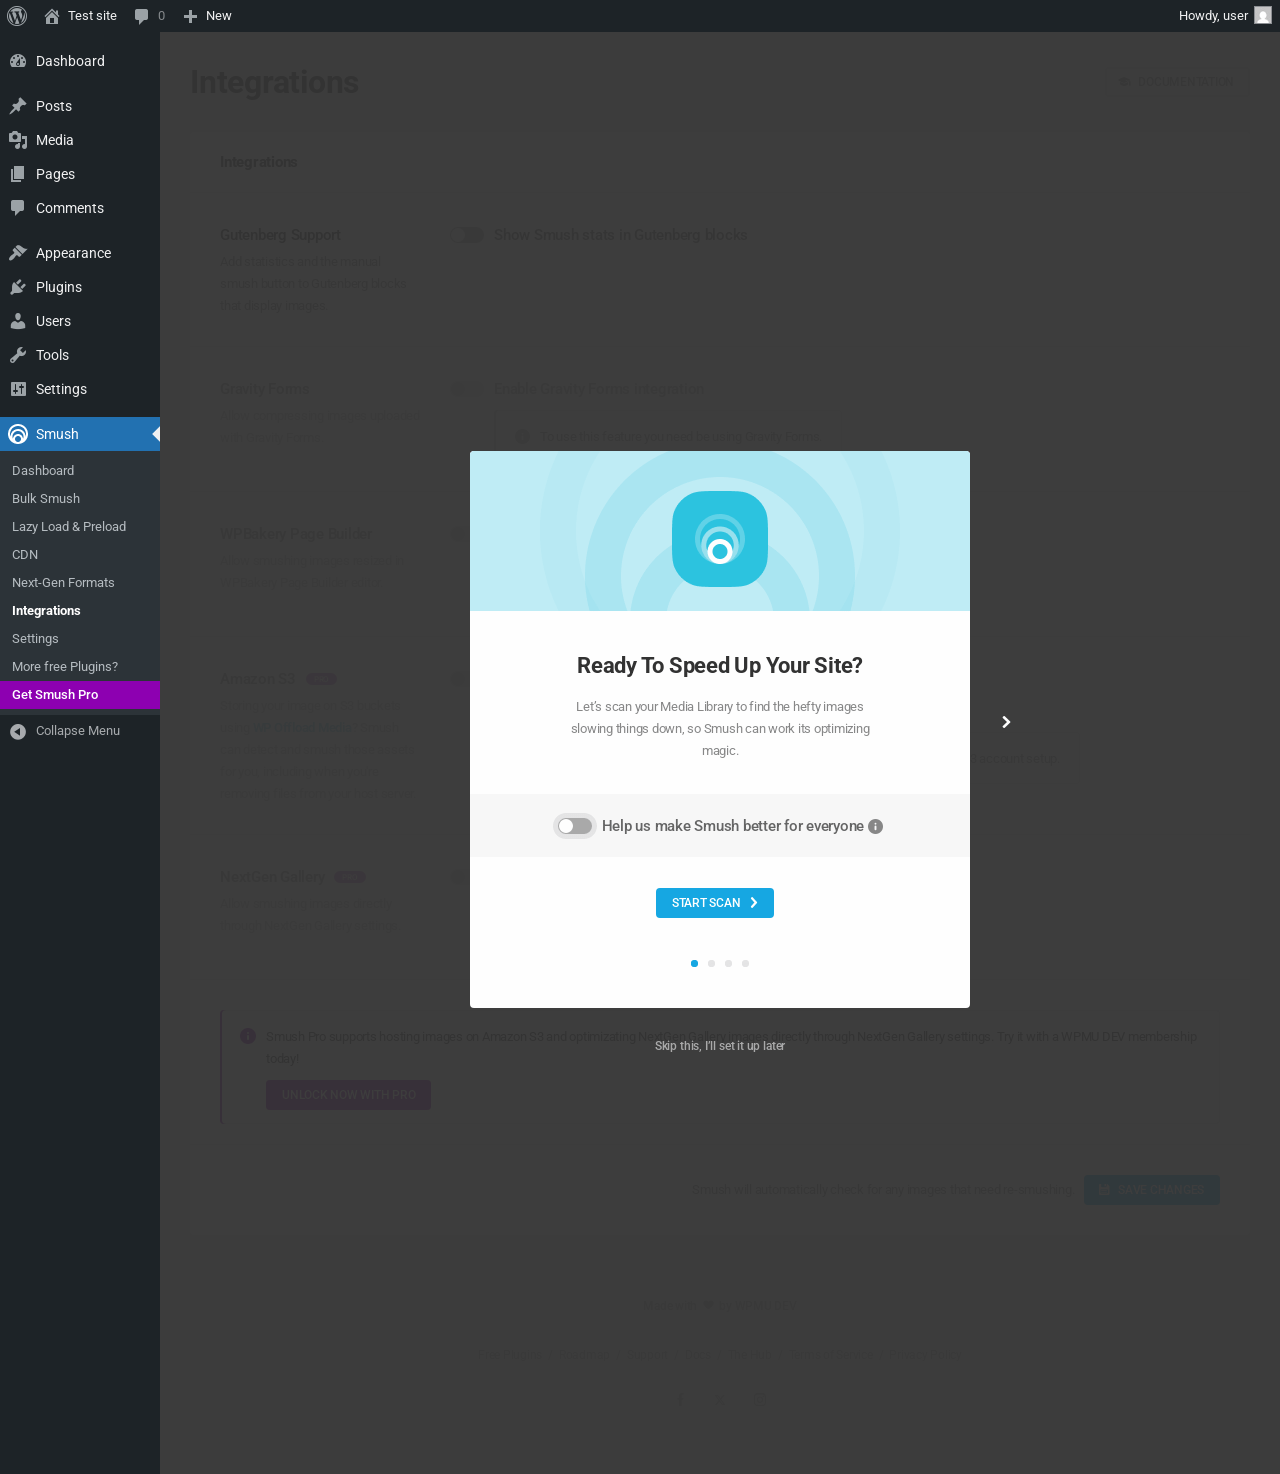Open the Media menu item

(x=80, y=140)
